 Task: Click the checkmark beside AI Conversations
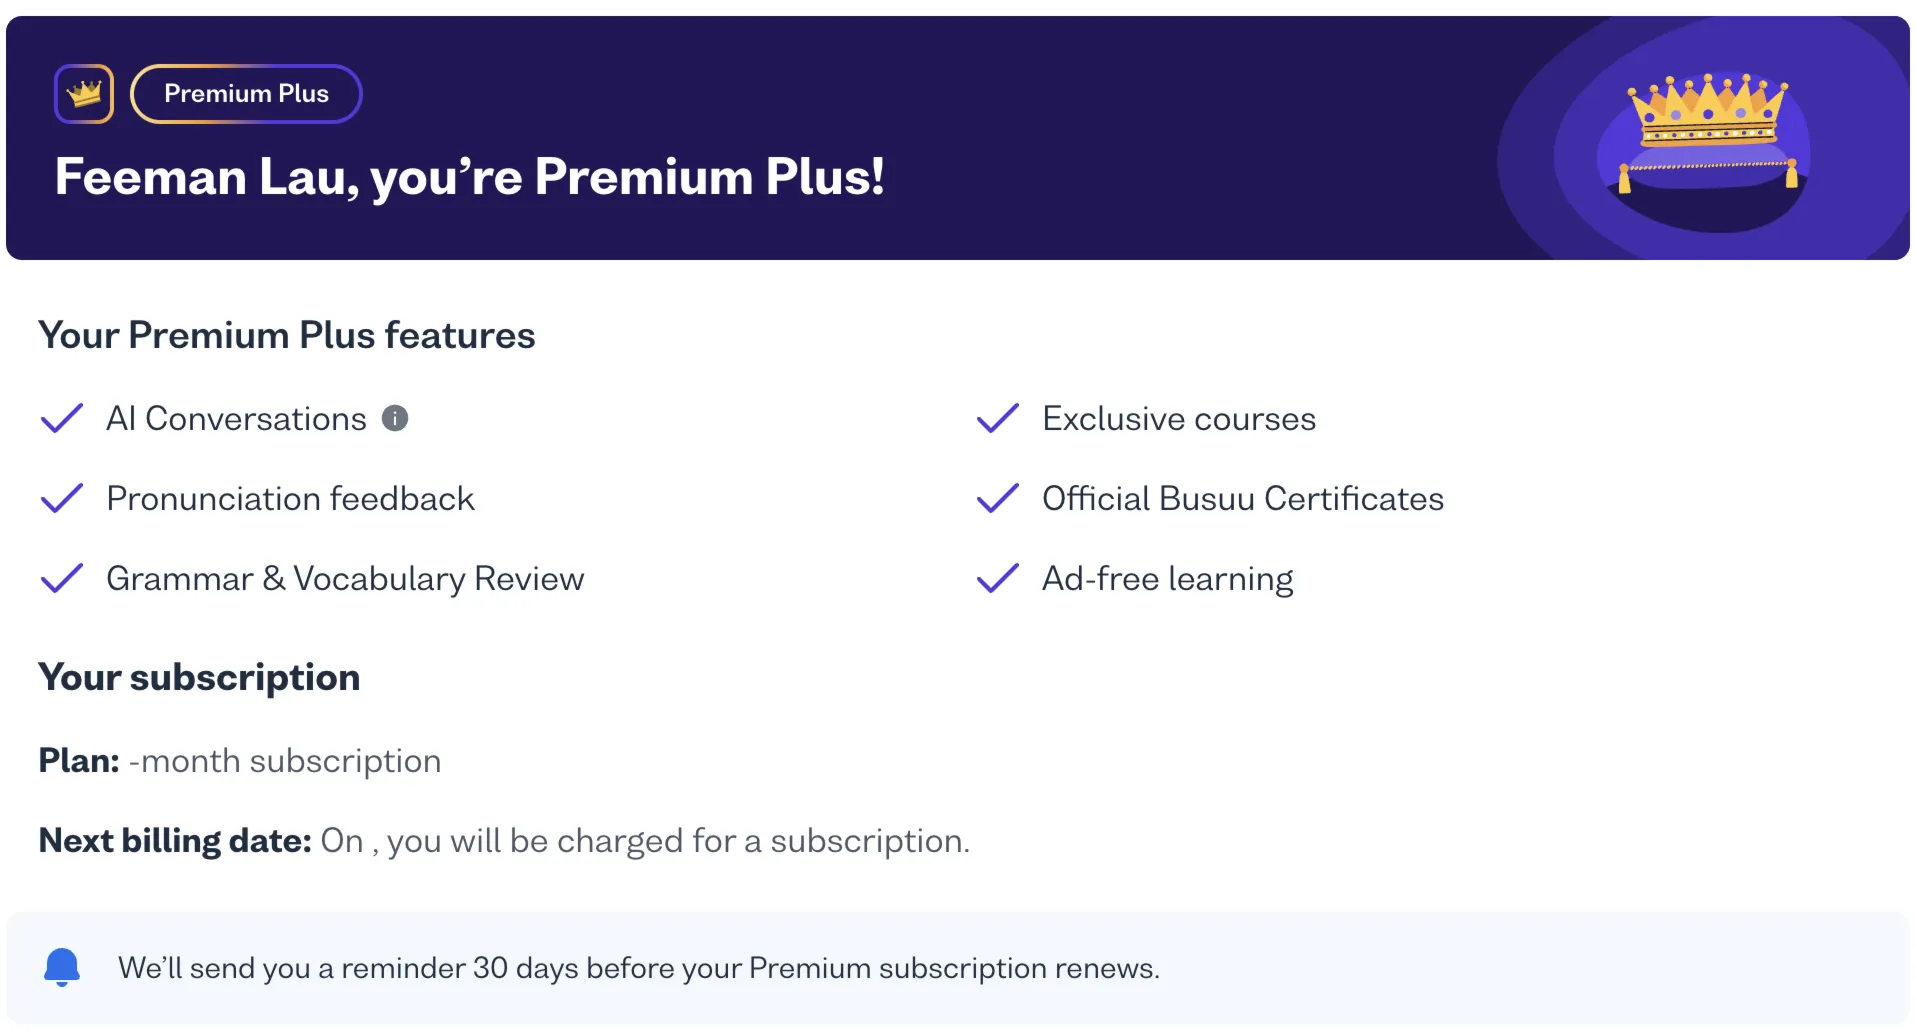click(x=62, y=418)
